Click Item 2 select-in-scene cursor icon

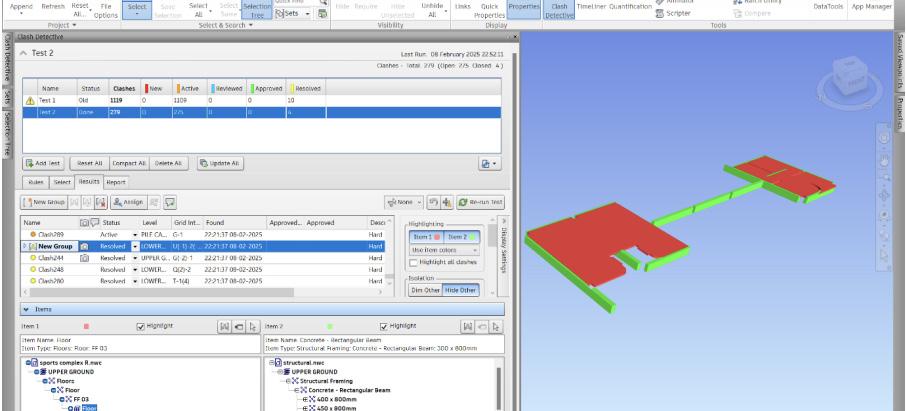(496, 327)
